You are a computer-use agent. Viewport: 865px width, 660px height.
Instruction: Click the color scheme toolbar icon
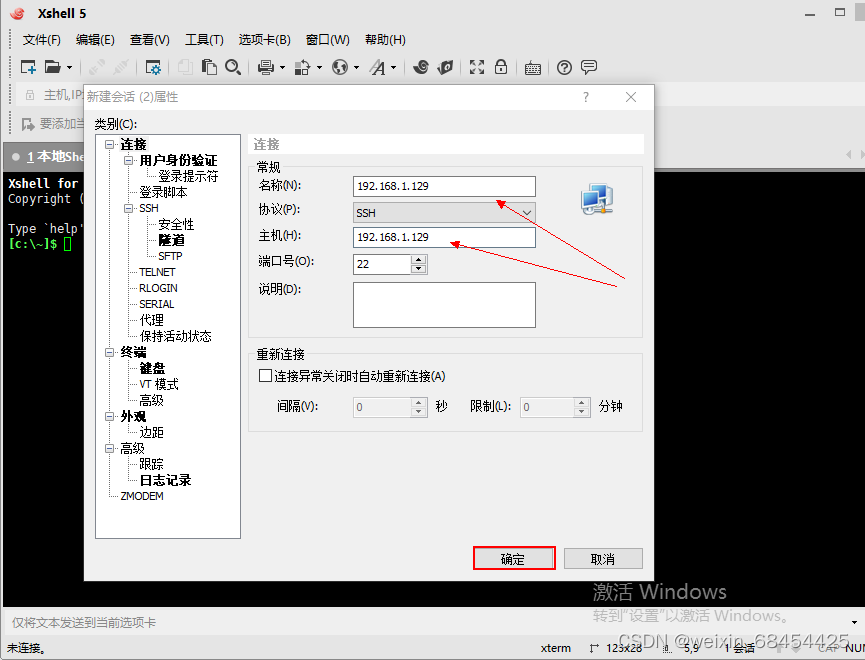coord(302,67)
